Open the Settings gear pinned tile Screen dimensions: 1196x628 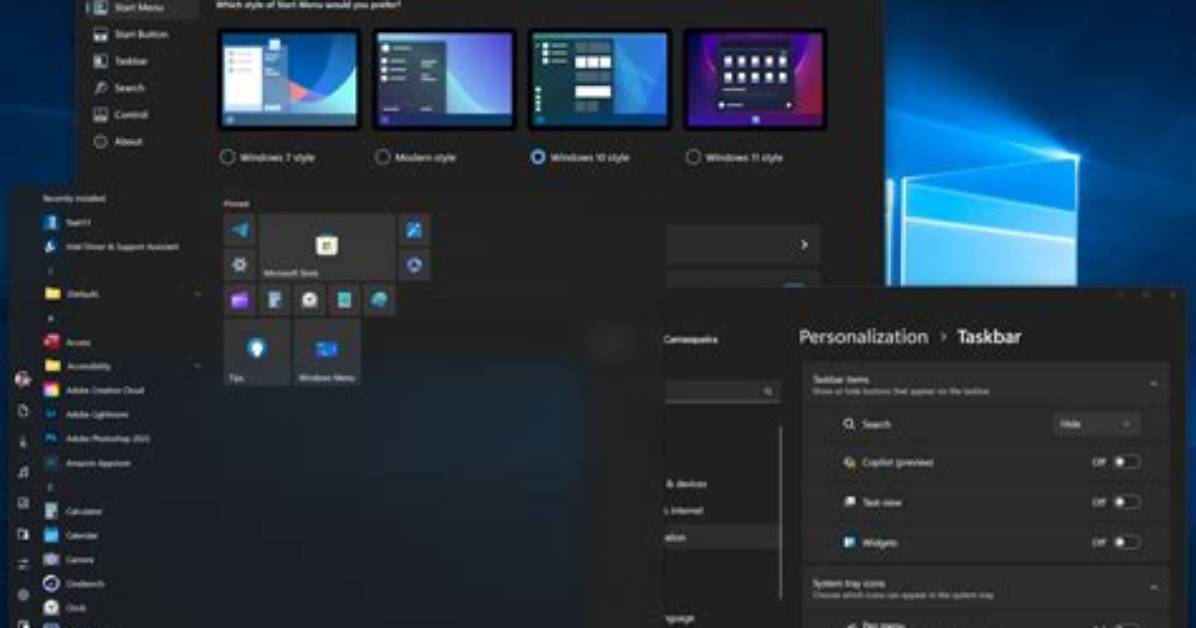point(240,265)
